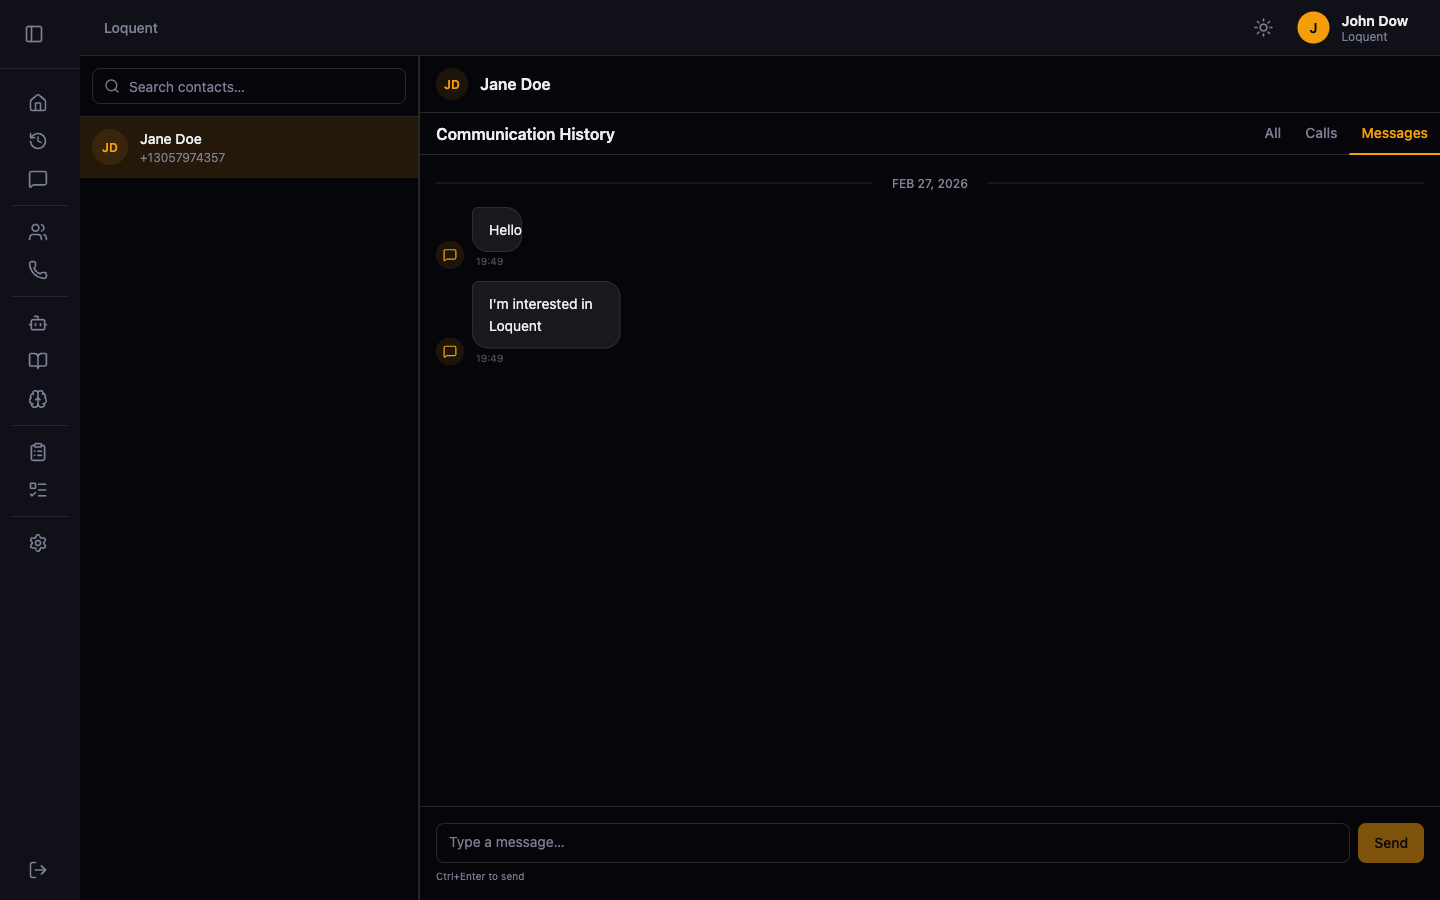Viewport: 1440px width, 900px height.
Task: Open the Knowledge base book icon
Action: pos(38,360)
